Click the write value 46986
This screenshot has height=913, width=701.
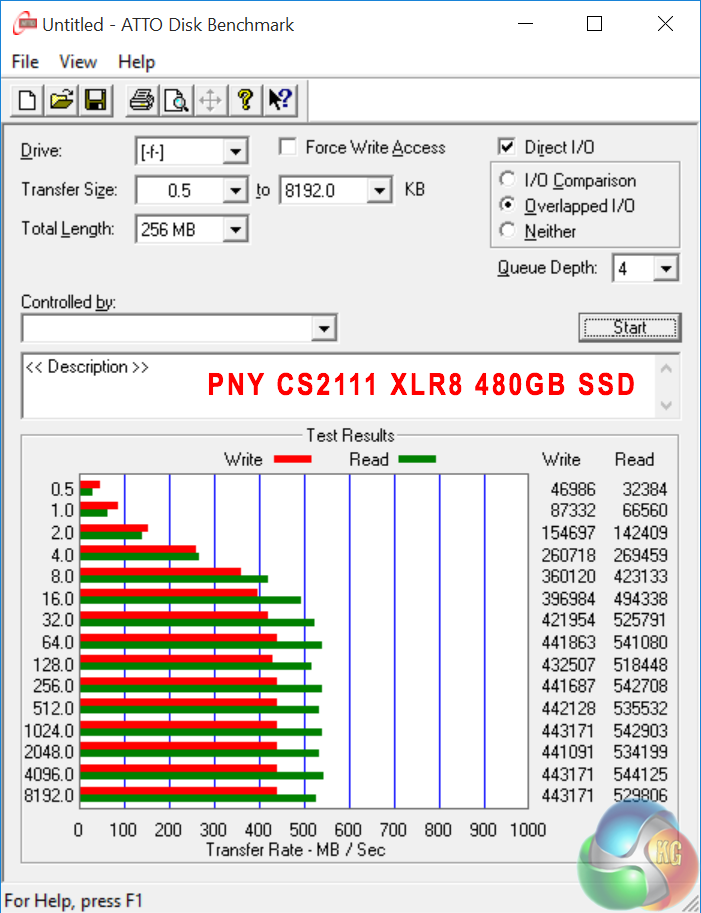573,490
